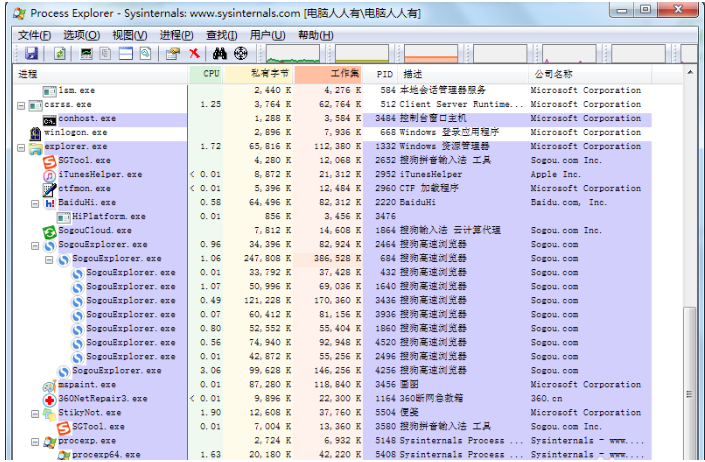Viewport: 705px width, 462px height.
Task: Click the crosshair Find Window's Process icon
Action: pyautogui.click(x=240, y=53)
